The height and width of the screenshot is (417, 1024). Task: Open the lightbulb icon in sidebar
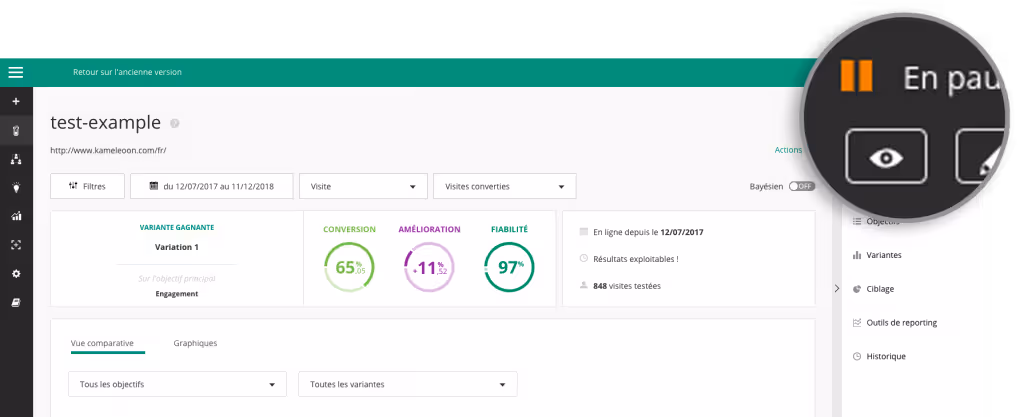coord(16,188)
